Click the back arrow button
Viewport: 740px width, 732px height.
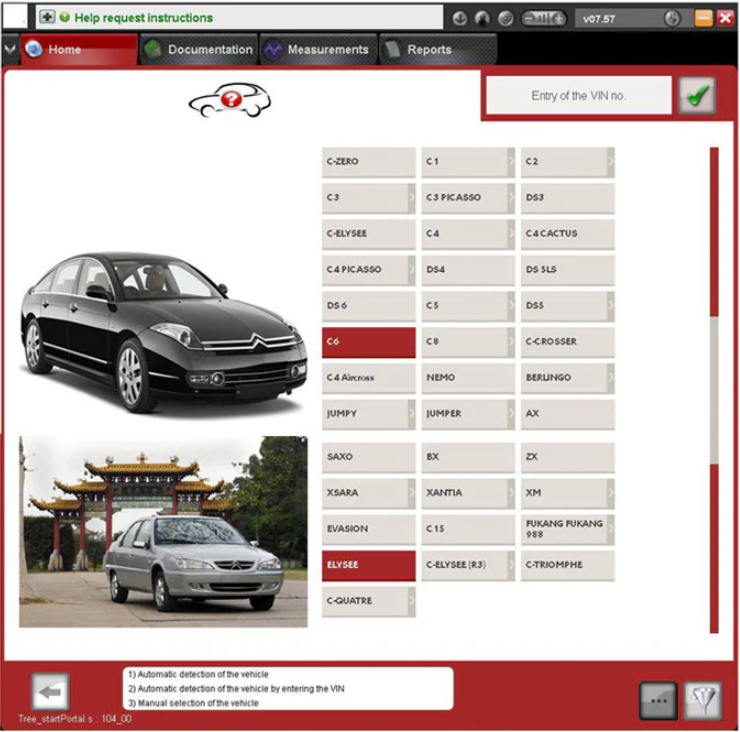[x=50, y=692]
